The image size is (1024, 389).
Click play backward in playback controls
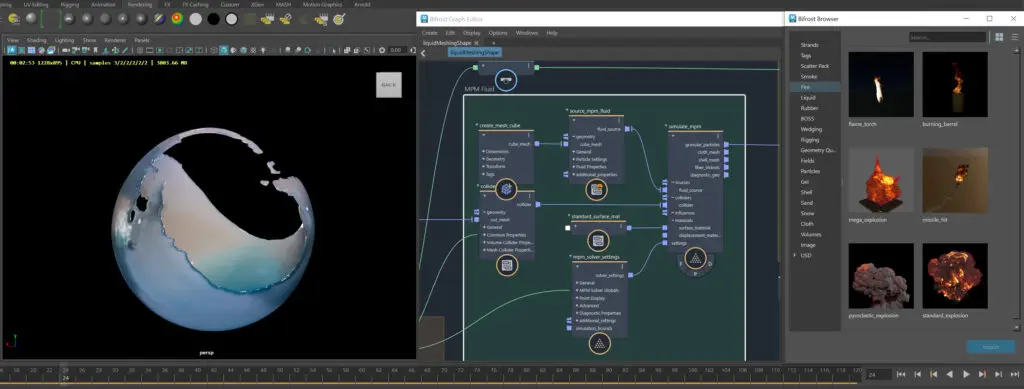pyautogui.click(x=950, y=375)
